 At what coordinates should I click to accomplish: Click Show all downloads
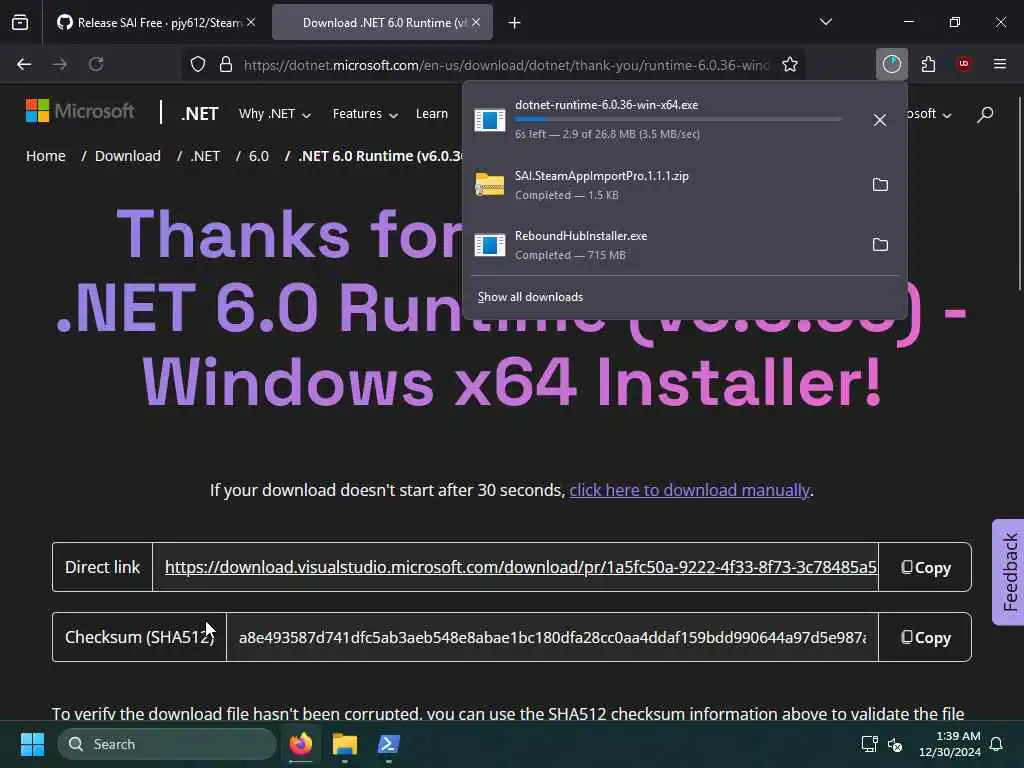(x=530, y=297)
